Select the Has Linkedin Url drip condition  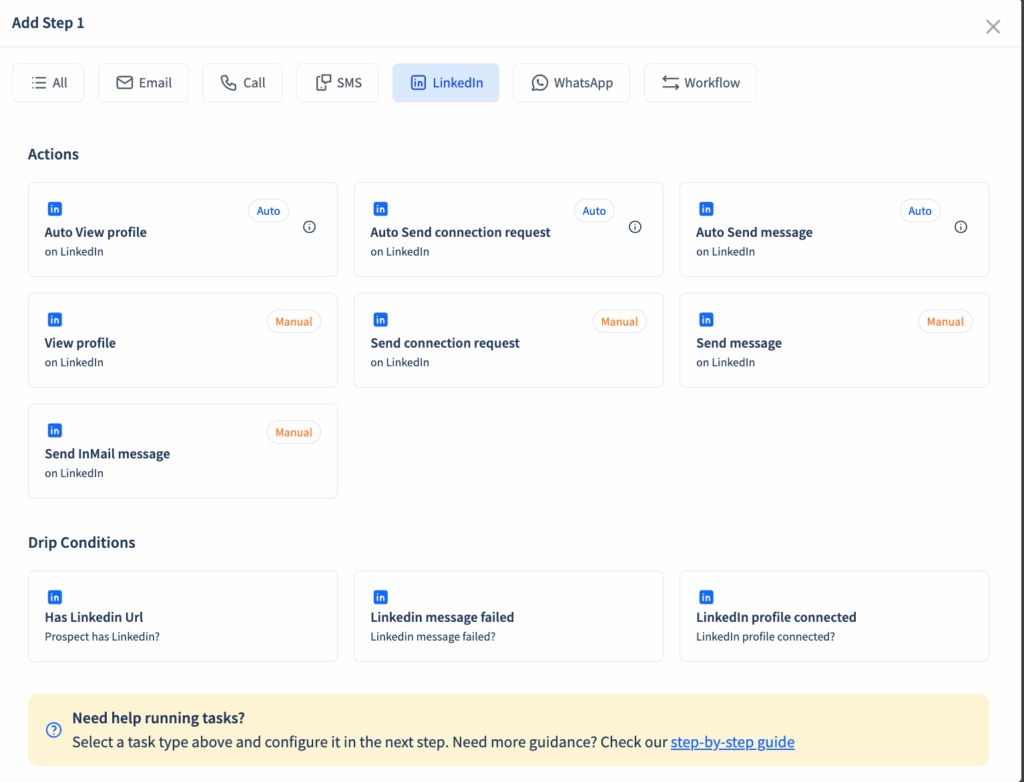(x=183, y=616)
